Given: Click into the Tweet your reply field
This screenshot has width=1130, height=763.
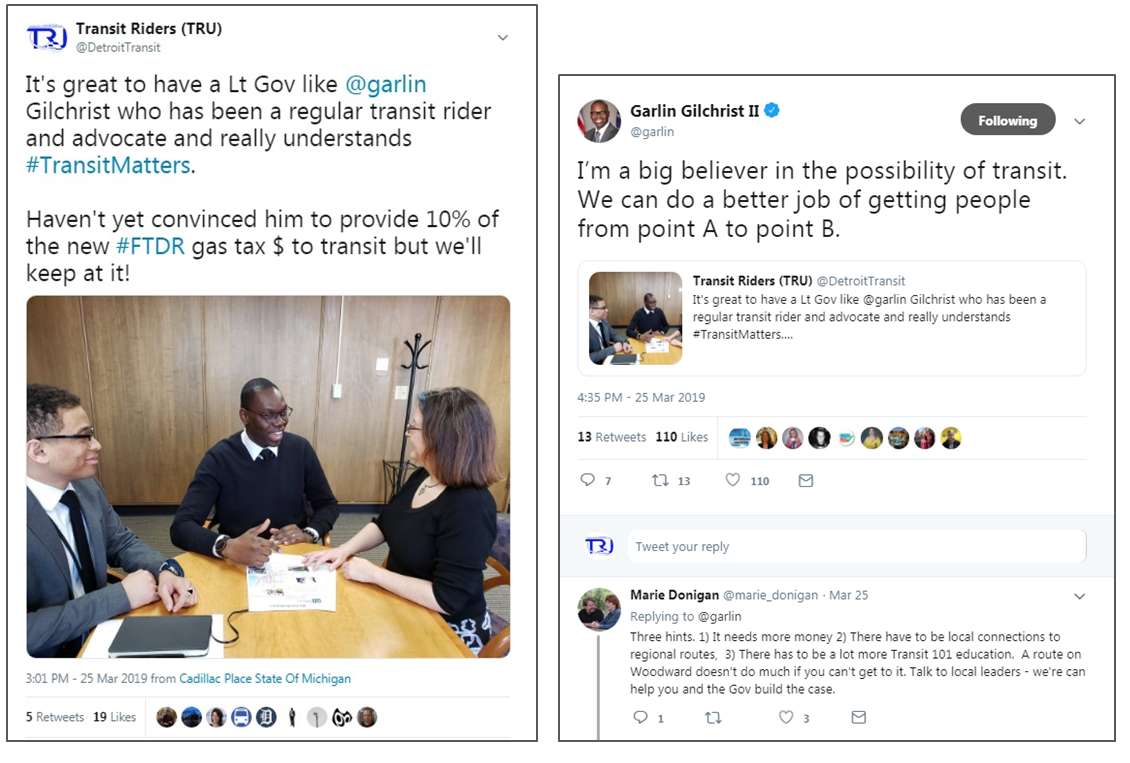Looking at the screenshot, I should coord(856,546).
